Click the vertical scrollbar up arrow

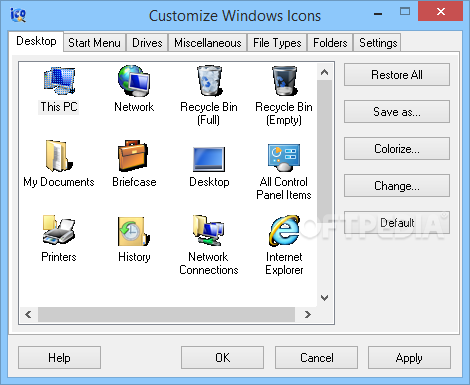tap(324, 72)
